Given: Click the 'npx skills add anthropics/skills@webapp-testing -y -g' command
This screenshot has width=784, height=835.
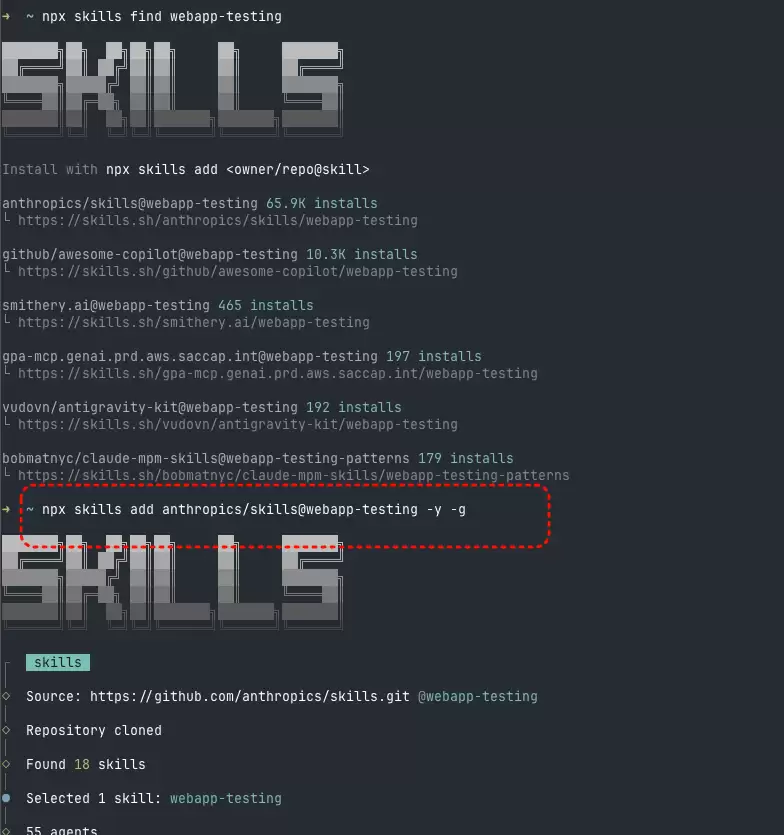Looking at the screenshot, I should click(254, 510).
